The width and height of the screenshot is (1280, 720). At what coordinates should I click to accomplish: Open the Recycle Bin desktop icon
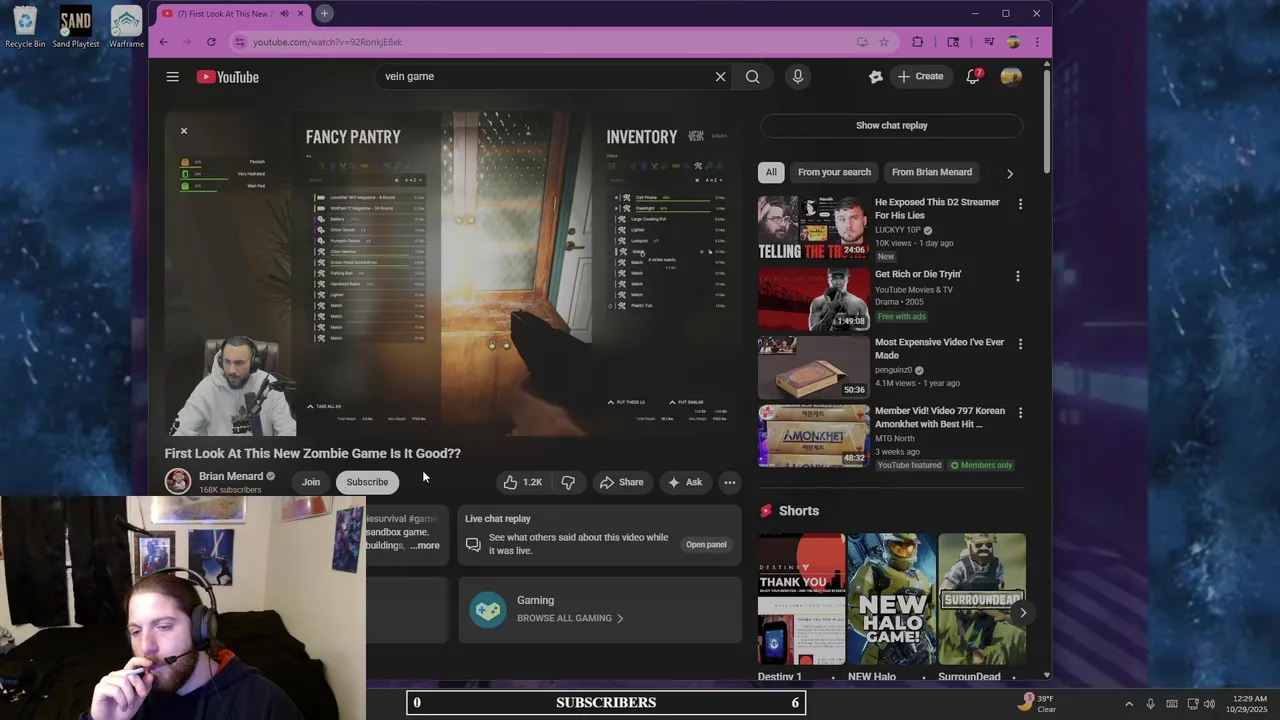(25, 27)
